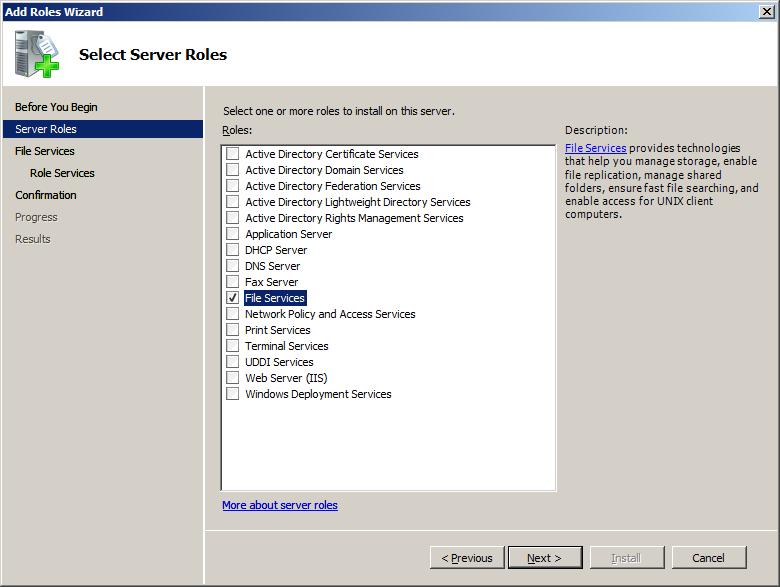Close the Add Roles Wizard window
The width and height of the screenshot is (780, 587).
(767, 11)
